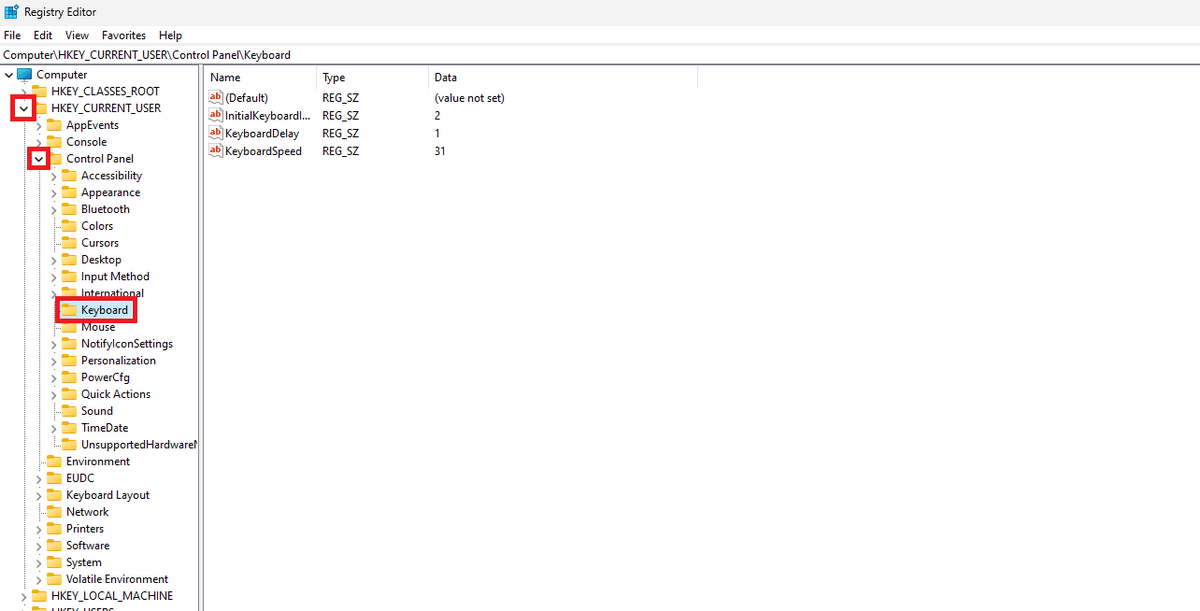Click the Sound folder icon
Screen dimensions: 1200x611
[69, 411]
